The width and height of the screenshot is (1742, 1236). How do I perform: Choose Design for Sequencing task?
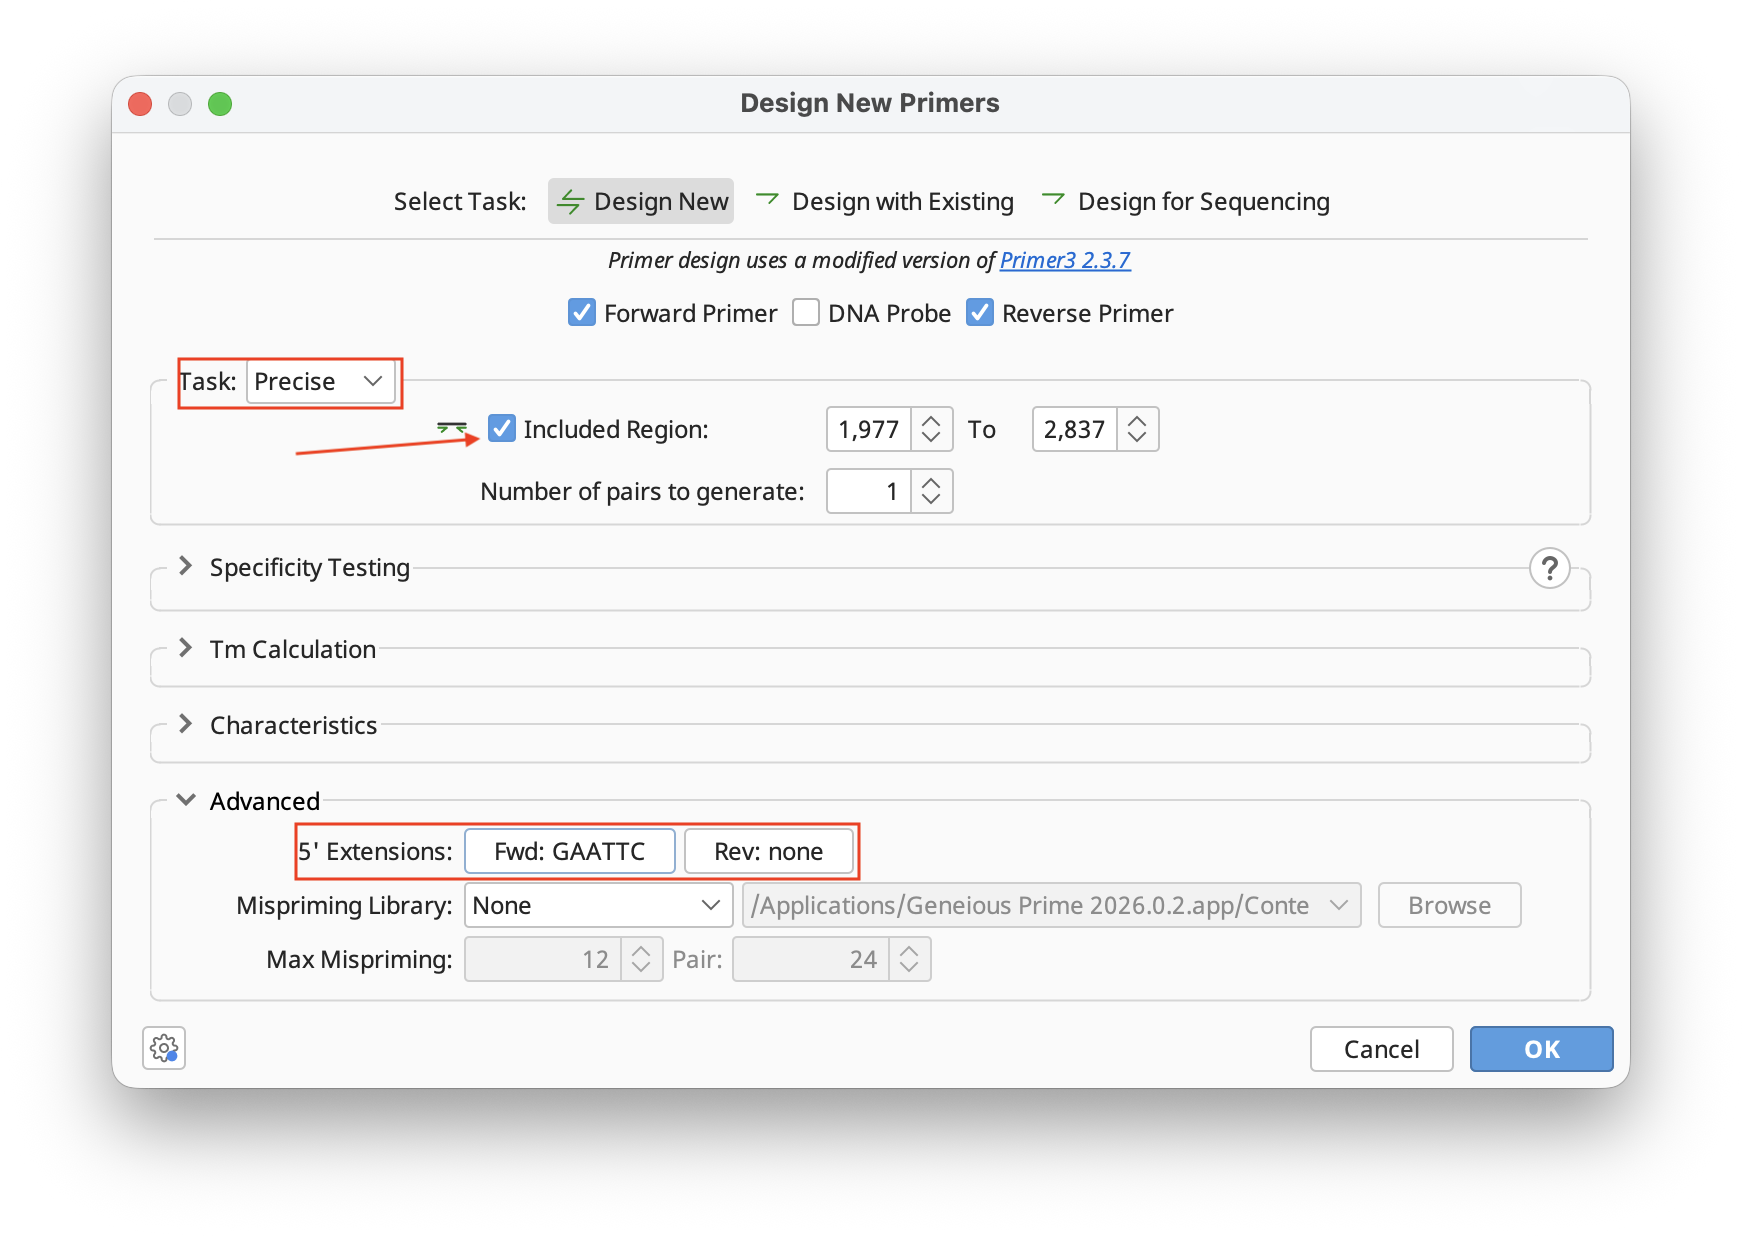(x=1186, y=201)
